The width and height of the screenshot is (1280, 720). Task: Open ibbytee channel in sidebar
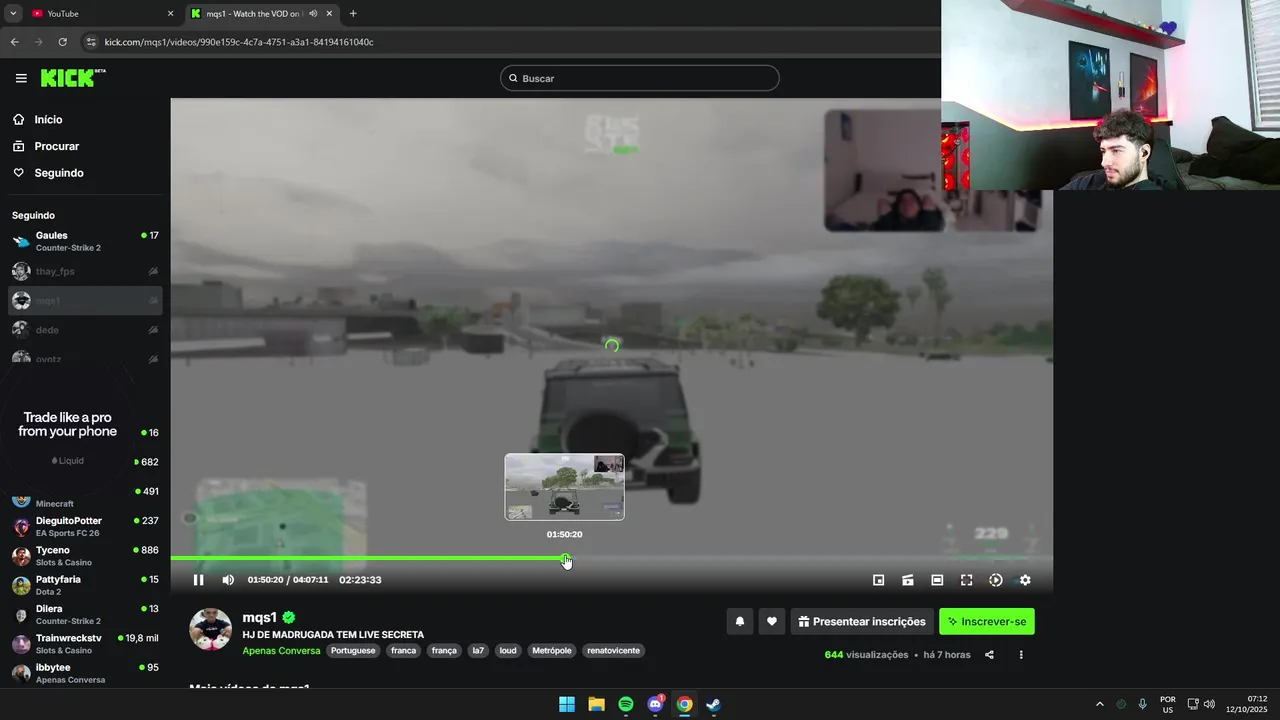pos(85,673)
